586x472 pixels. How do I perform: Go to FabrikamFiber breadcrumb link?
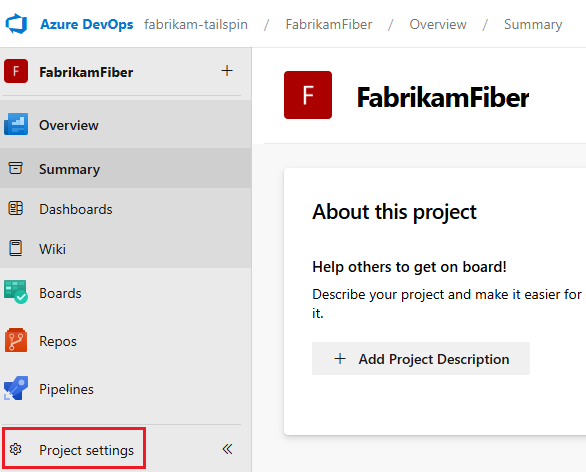(329, 24)
